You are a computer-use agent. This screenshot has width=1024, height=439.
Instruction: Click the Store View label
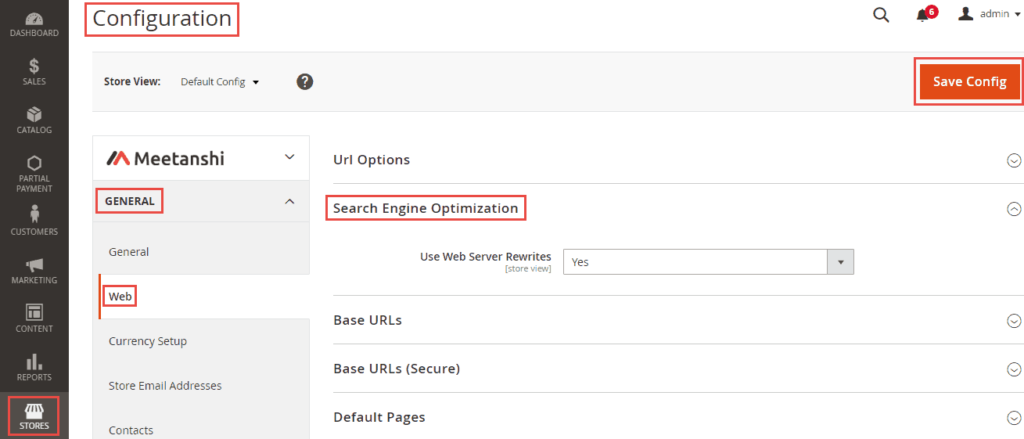coord(132,82)
